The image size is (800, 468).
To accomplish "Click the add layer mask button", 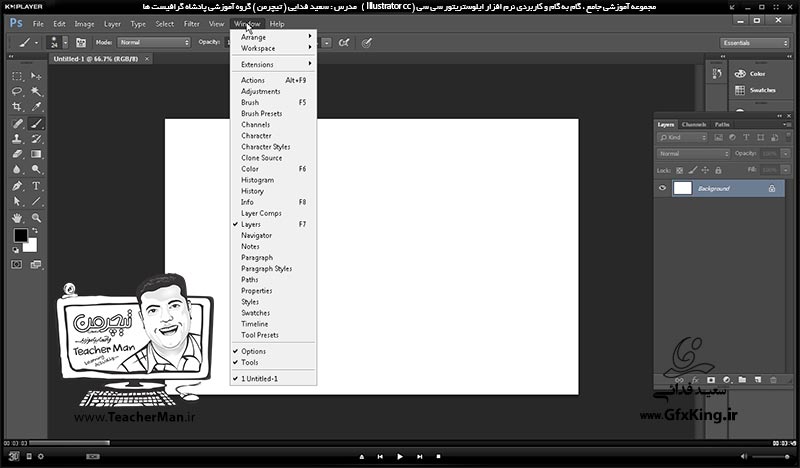I will (711, 380).
